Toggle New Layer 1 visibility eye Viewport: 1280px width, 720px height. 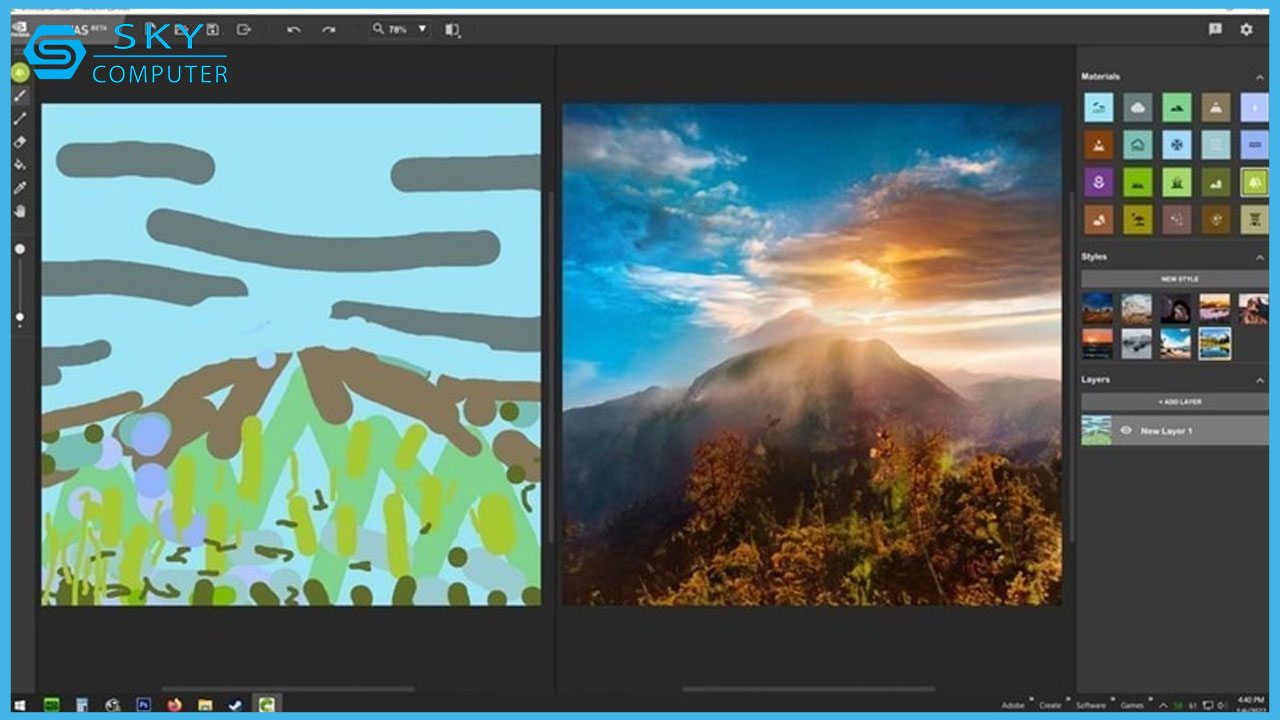pos(1126,431)
